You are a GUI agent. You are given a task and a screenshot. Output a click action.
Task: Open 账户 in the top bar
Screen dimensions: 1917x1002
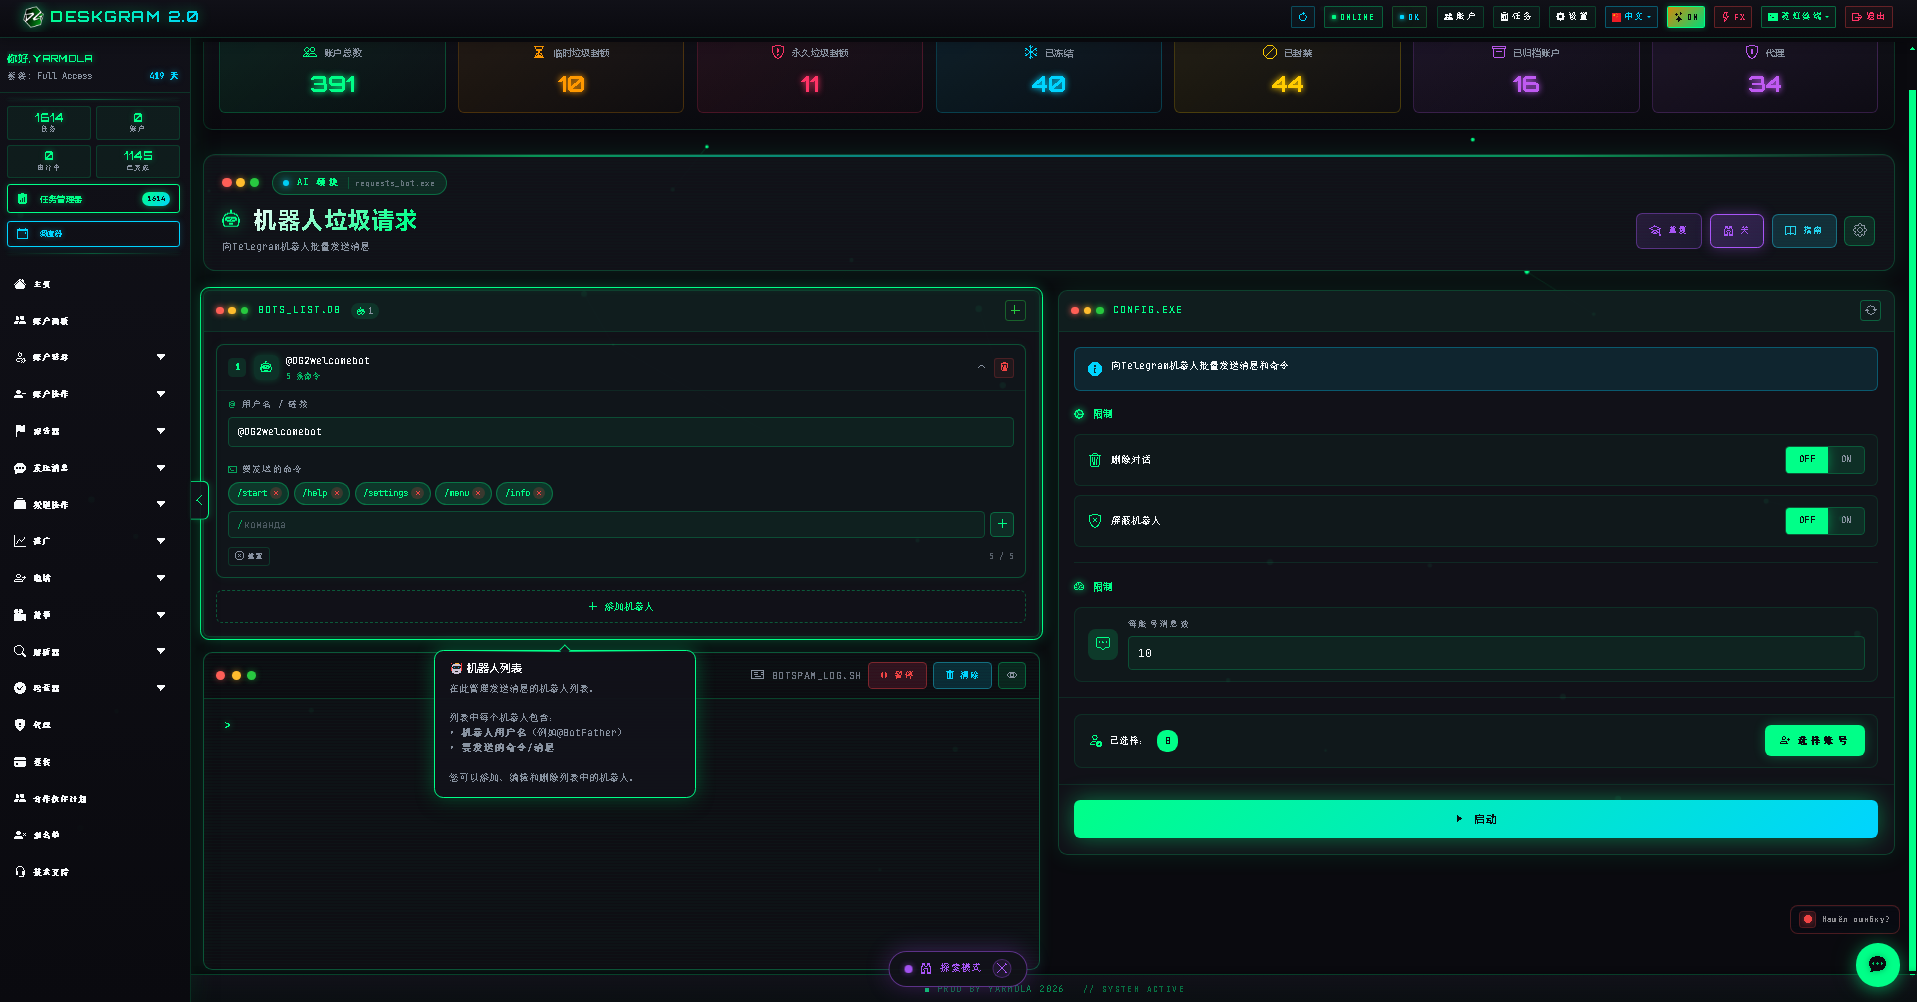pyautogui.click(x=1460, y=17)
